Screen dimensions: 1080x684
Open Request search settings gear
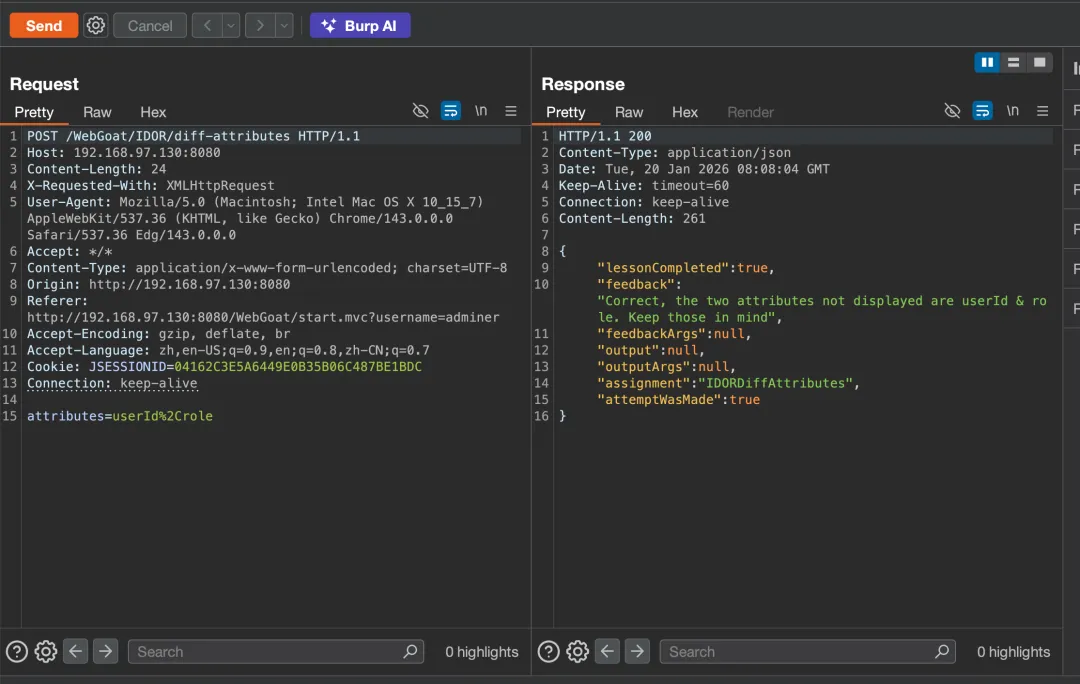click(x=45, y=651)
